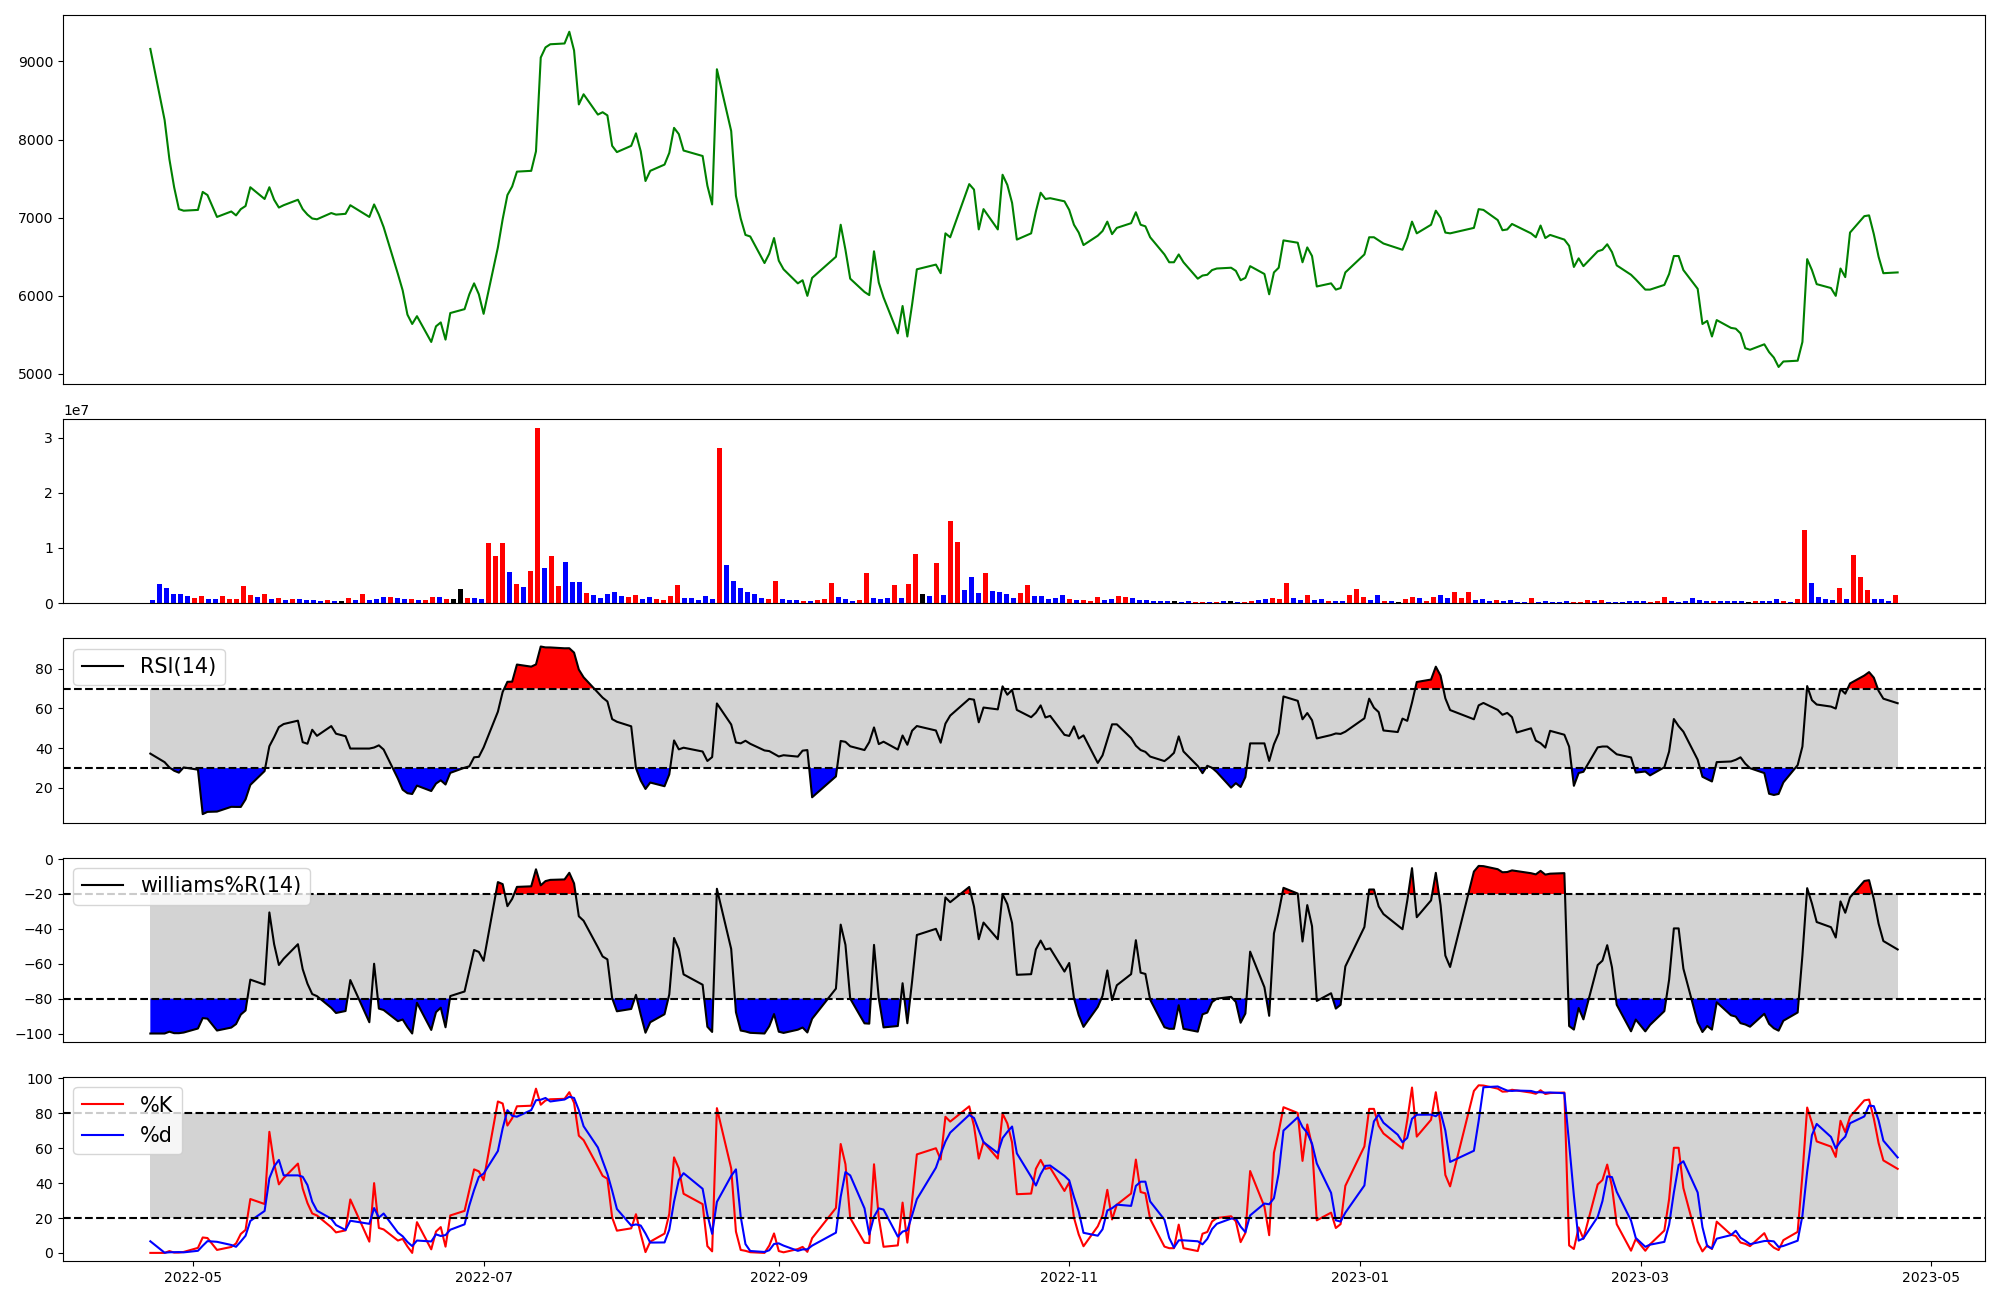Click the 9000 price axis label
Screen dimensions: 2000x1300
point(36,62)
